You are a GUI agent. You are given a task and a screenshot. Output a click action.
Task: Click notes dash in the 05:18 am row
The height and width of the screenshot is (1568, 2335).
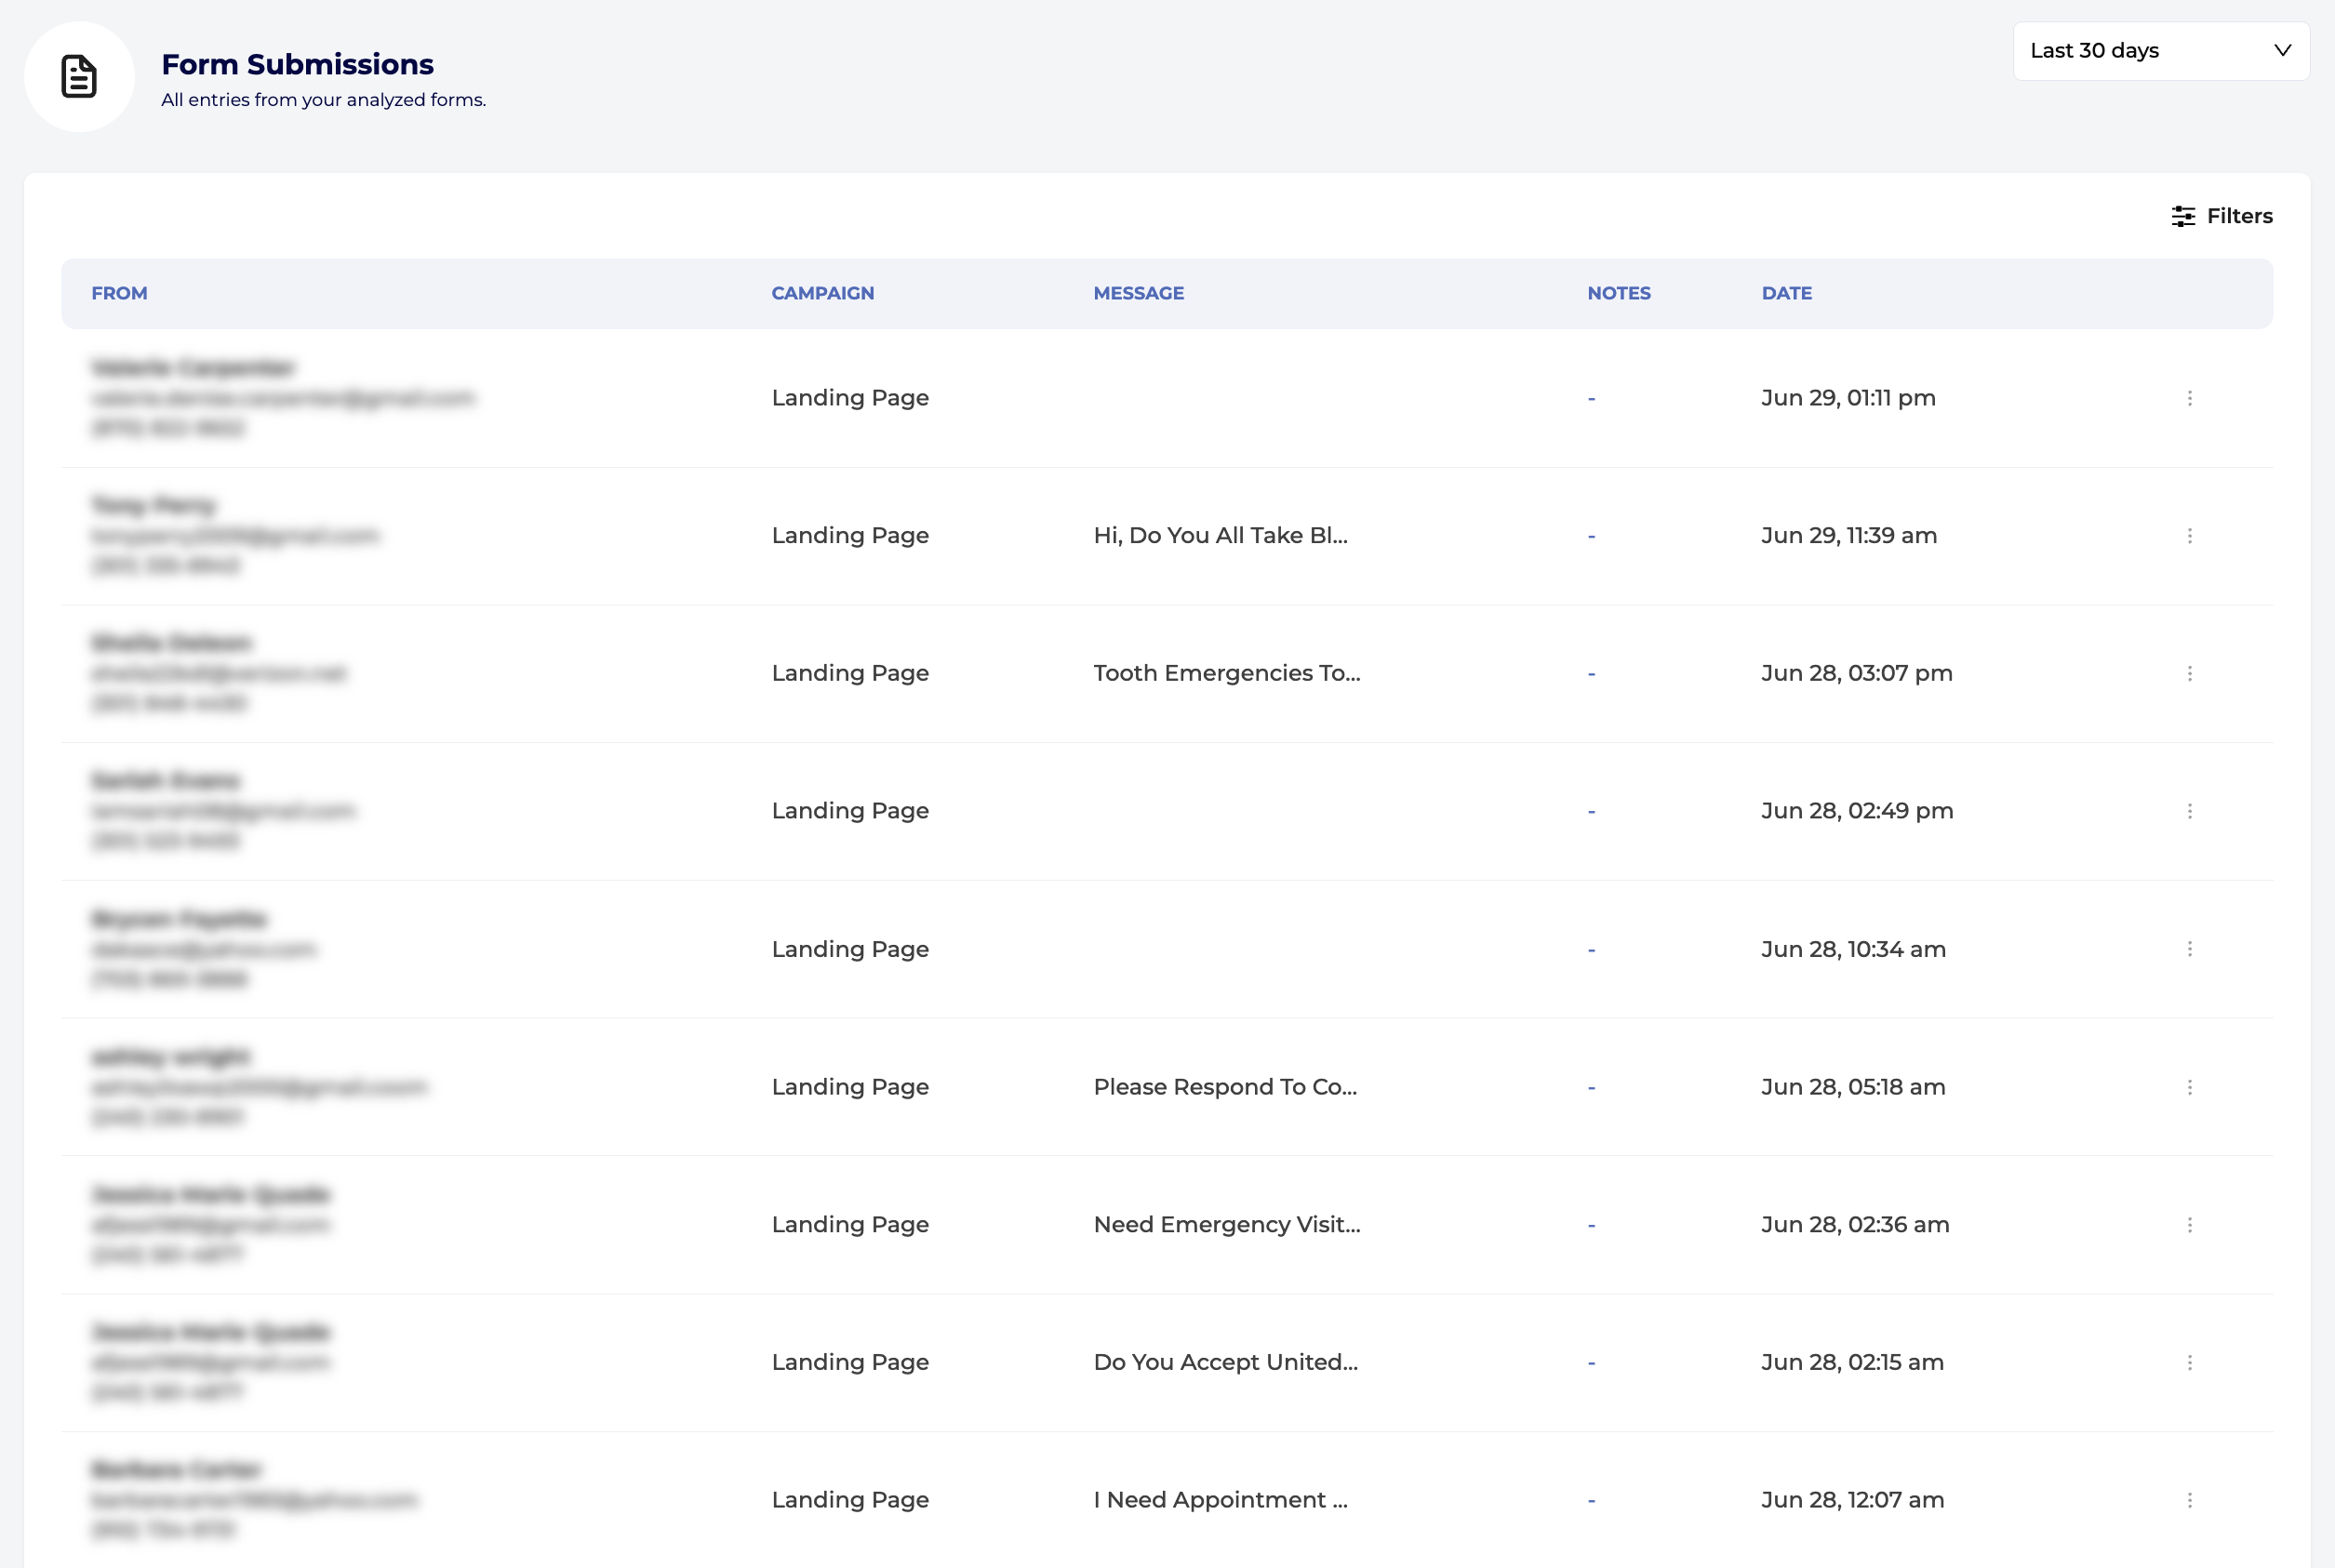tap(1591, 1088)
